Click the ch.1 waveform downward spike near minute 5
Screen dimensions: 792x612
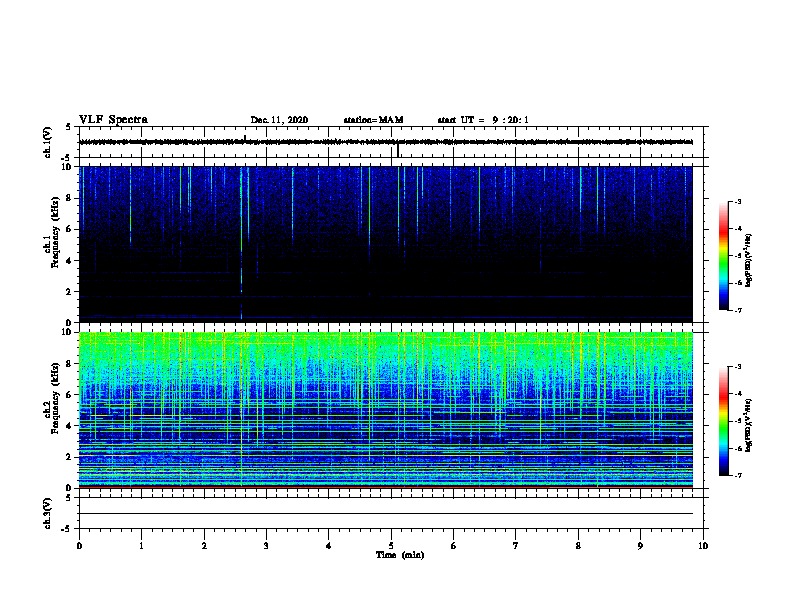coord(398,150)
